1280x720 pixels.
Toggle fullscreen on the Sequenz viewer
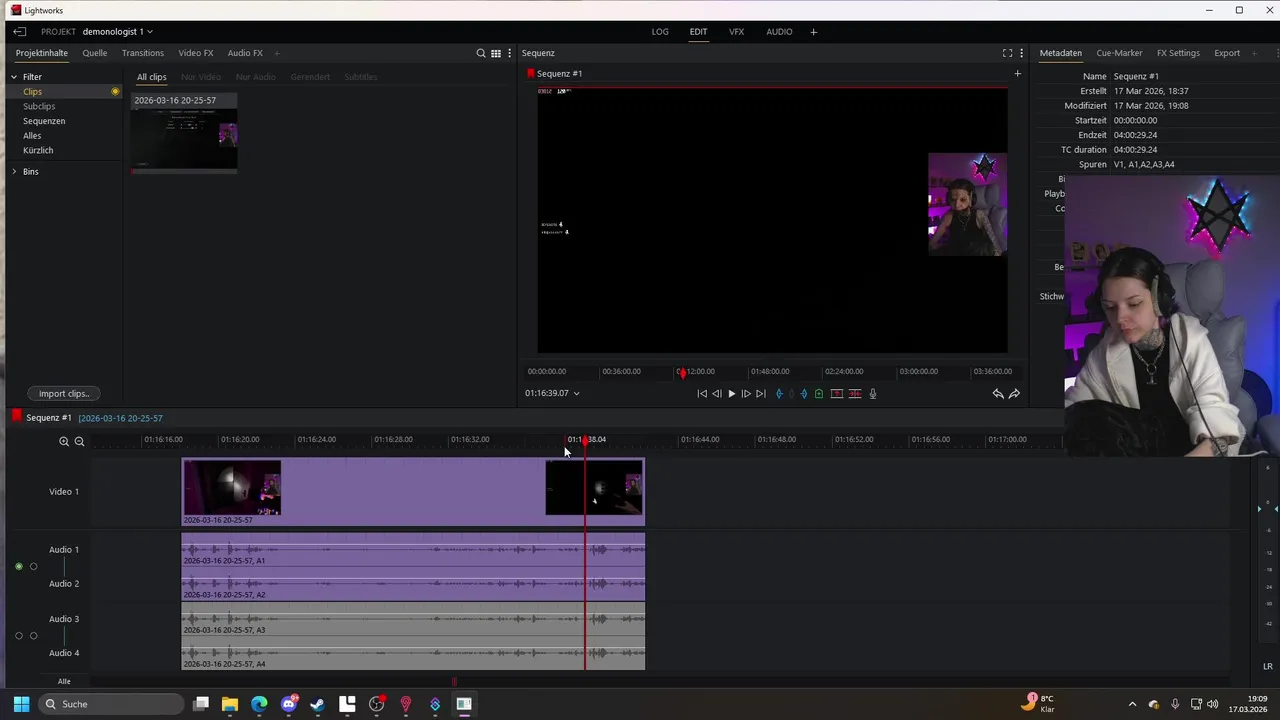pyautogui.click(x=1007, y=53)
